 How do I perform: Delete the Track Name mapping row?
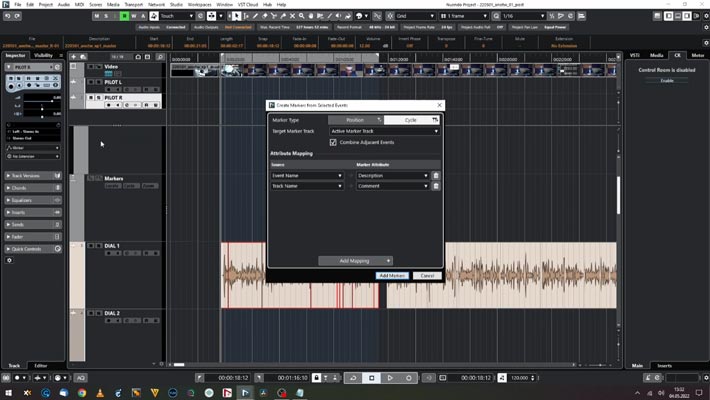click(x=436, y=186)
